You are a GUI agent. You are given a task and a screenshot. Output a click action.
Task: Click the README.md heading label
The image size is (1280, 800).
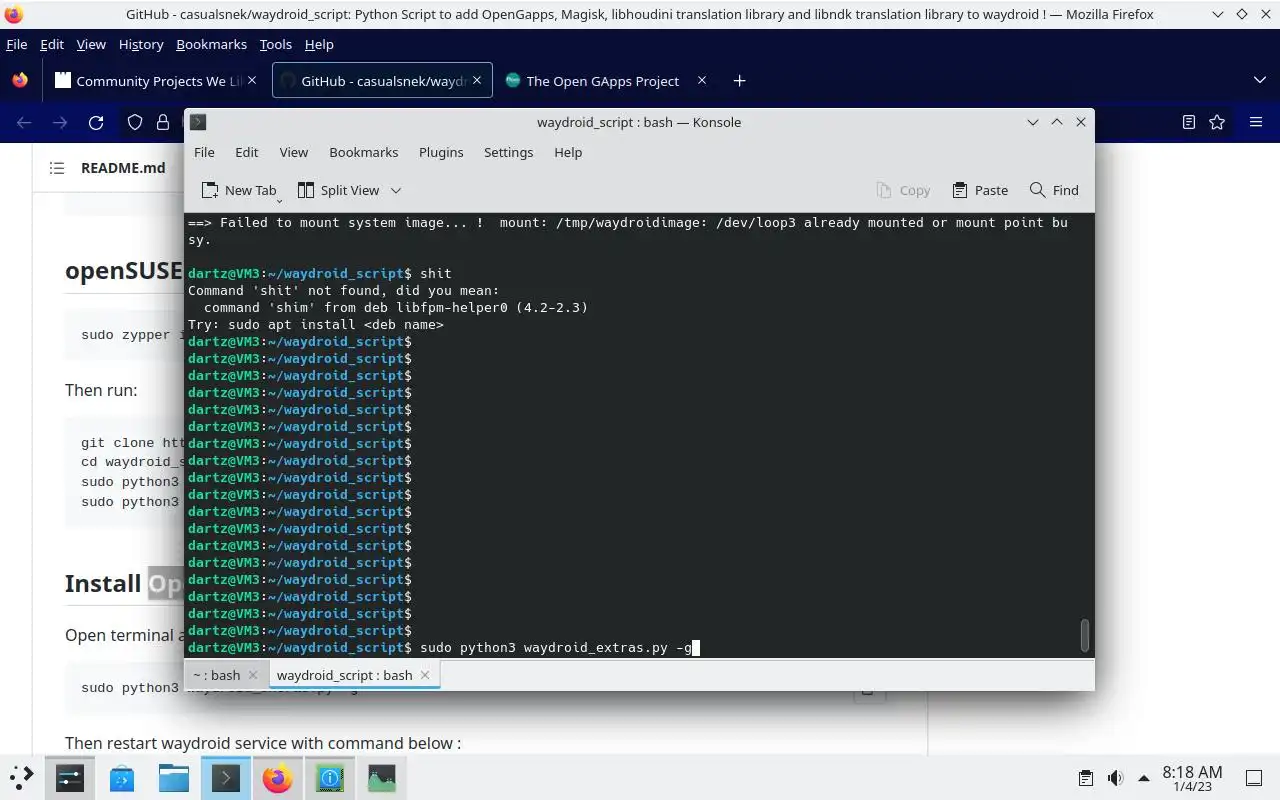123,168
